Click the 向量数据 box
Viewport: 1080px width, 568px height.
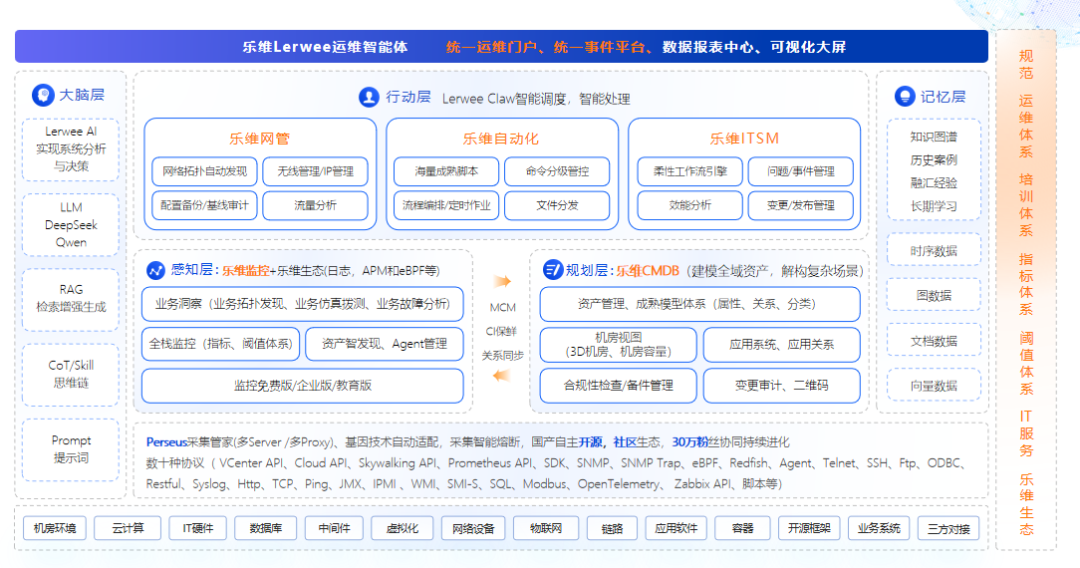click(x=933, y=386)
